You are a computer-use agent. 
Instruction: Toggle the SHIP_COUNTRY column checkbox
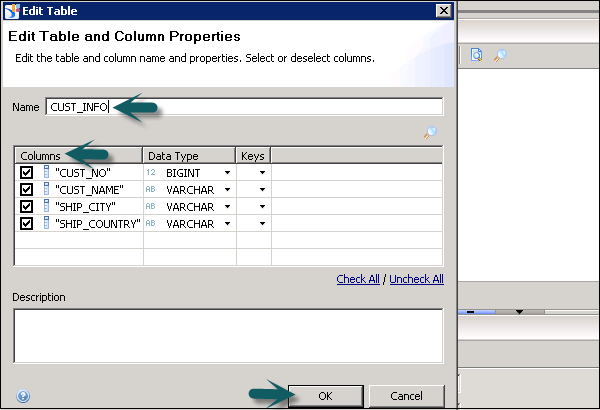pos(27,223)
